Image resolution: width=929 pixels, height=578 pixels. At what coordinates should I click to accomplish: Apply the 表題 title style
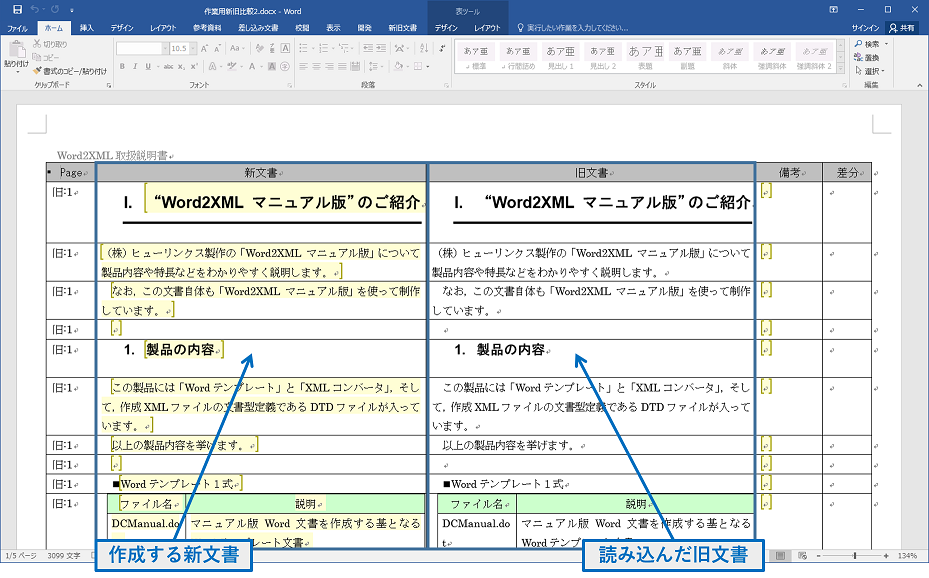645,57
